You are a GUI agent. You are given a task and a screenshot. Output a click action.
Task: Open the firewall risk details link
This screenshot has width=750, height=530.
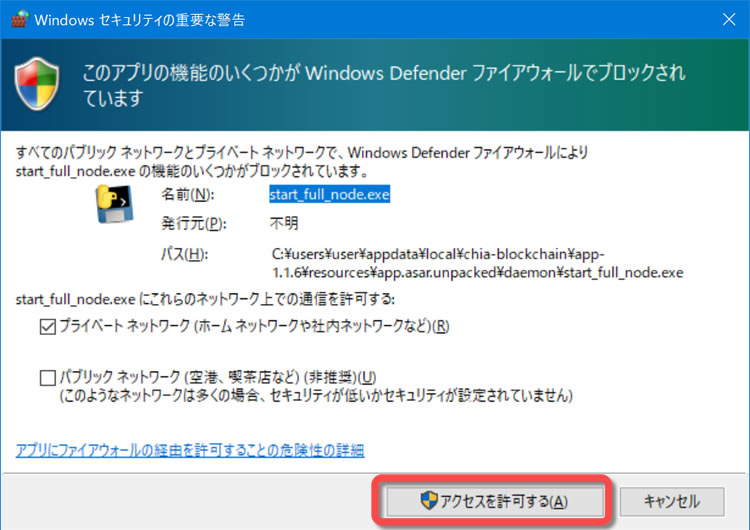[x=190, y=450]
